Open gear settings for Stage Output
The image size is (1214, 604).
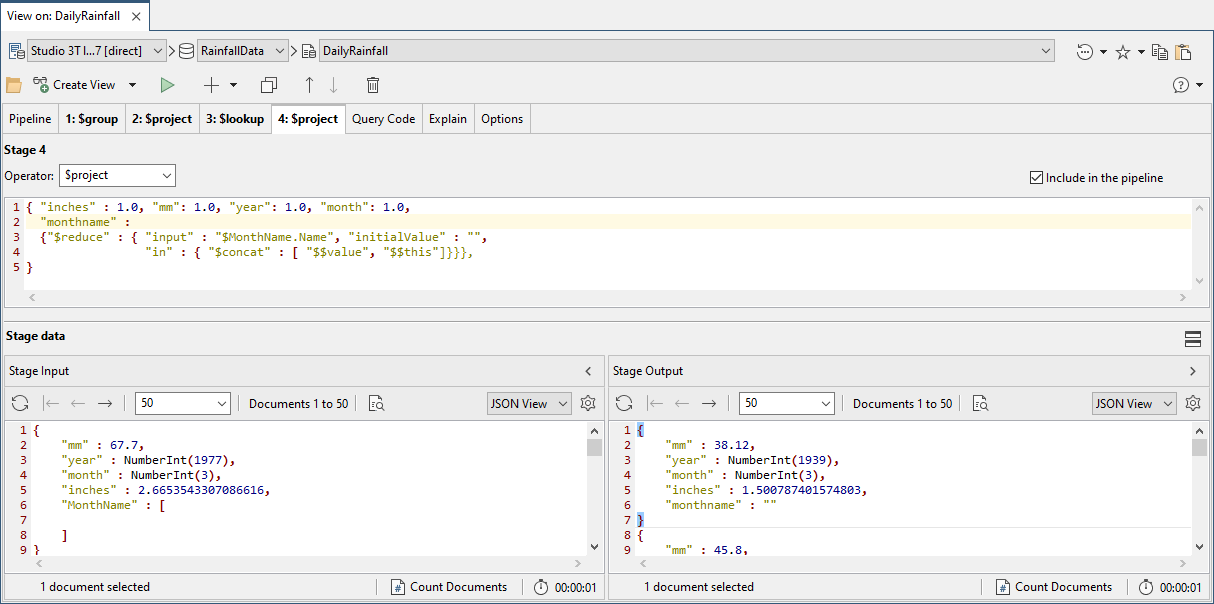(1192, 403)
